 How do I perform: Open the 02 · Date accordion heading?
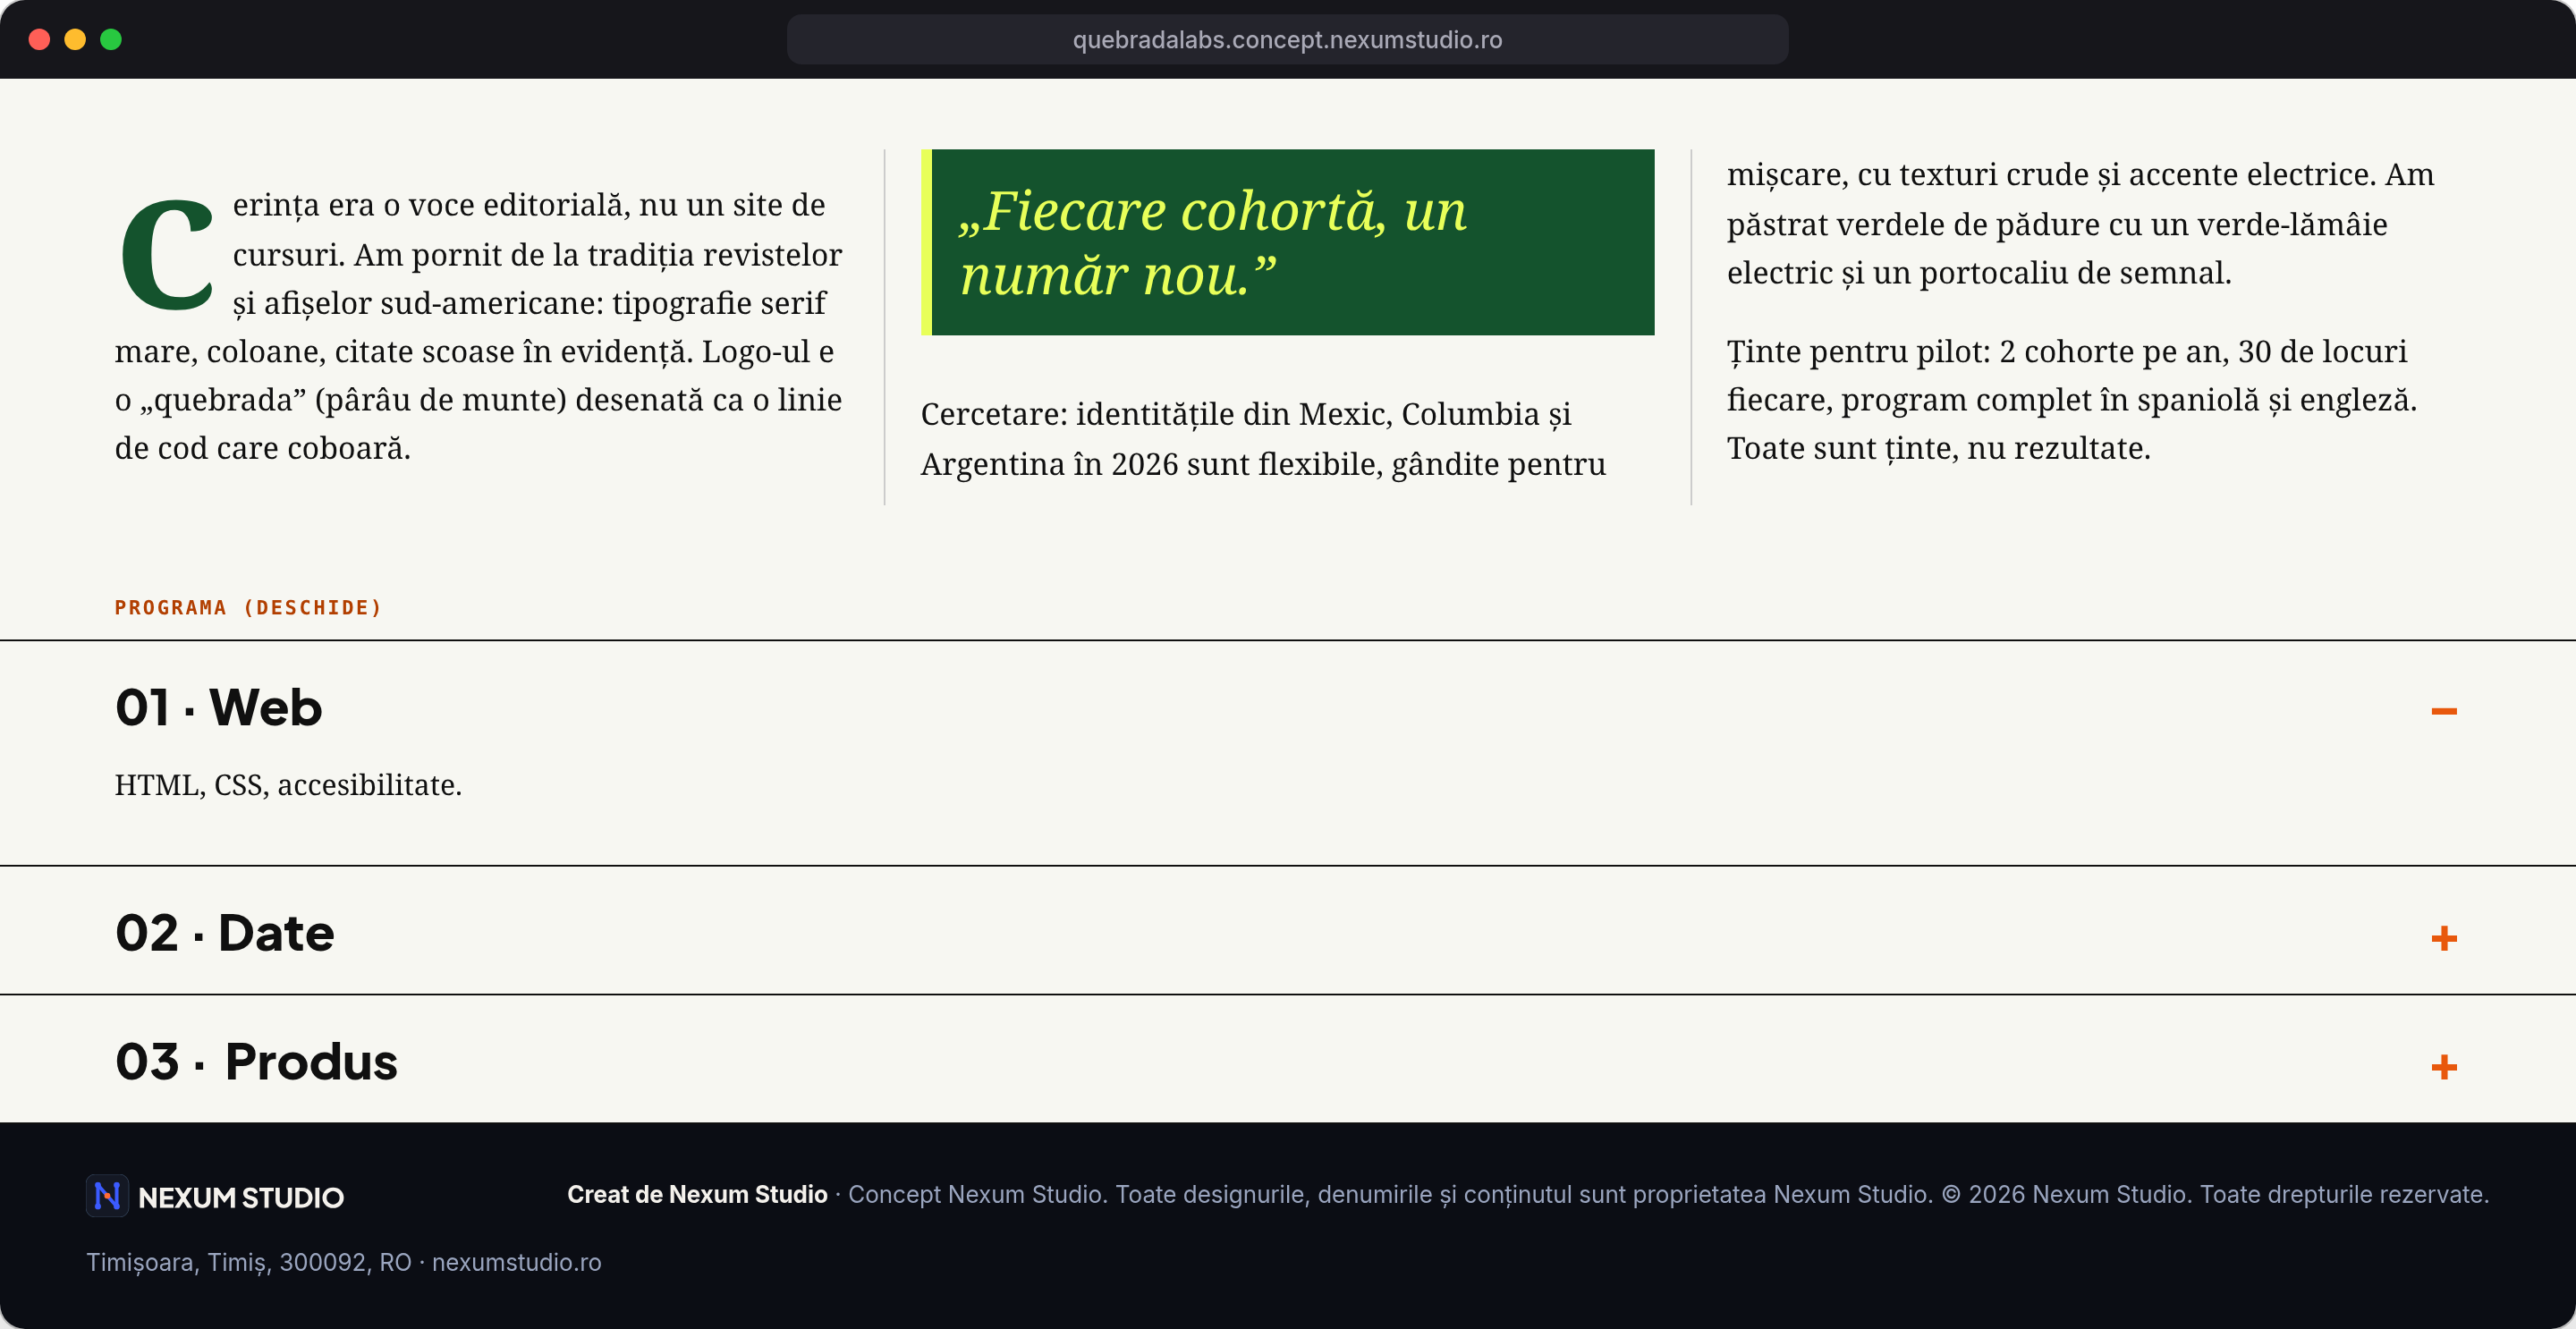pyautogui.click(x=225, y=933)
